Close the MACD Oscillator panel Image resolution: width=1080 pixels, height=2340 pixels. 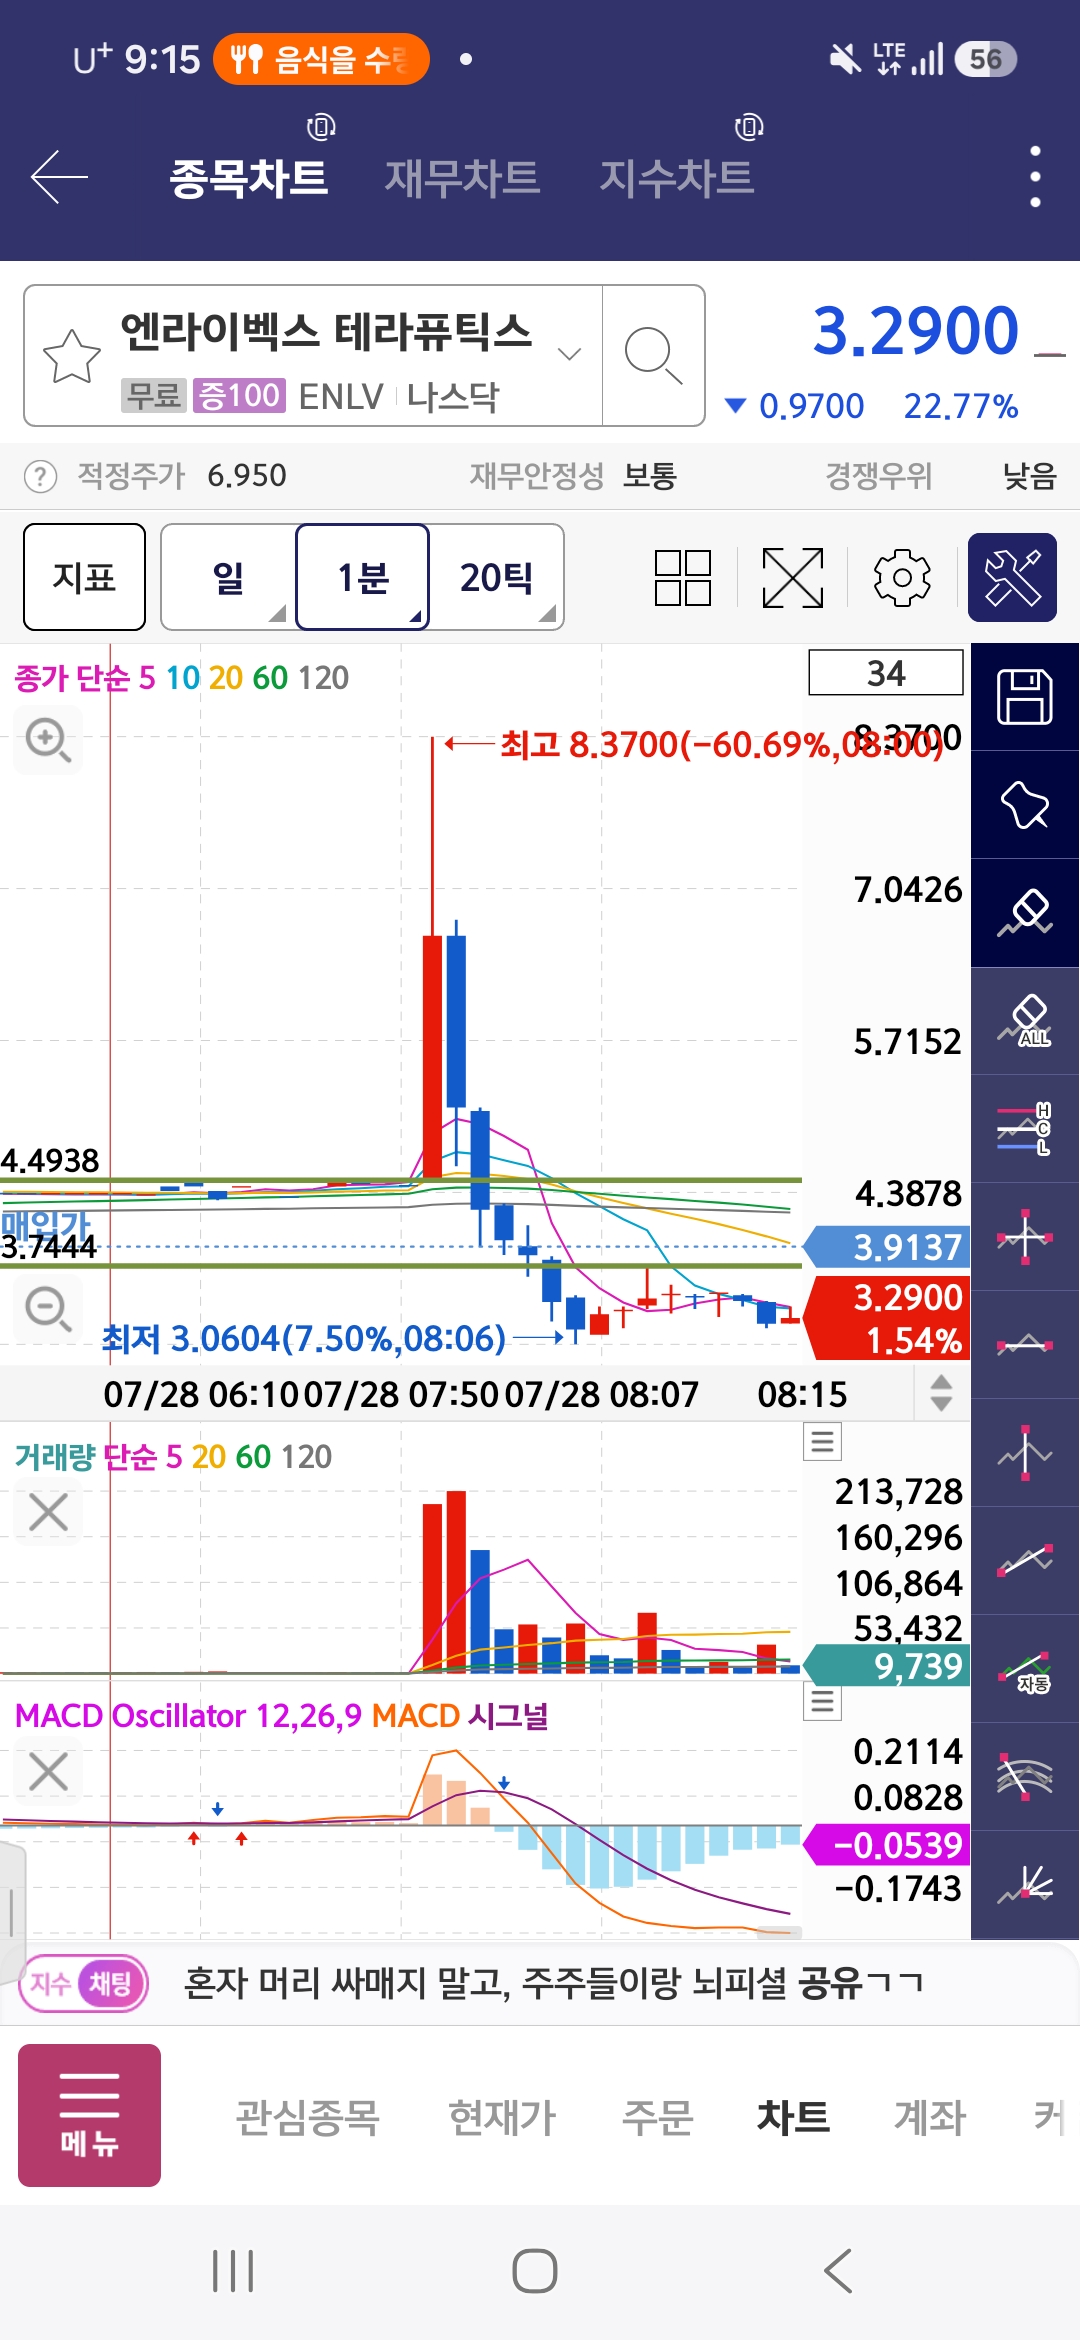pyautogui.click(x=48, y=1771)
